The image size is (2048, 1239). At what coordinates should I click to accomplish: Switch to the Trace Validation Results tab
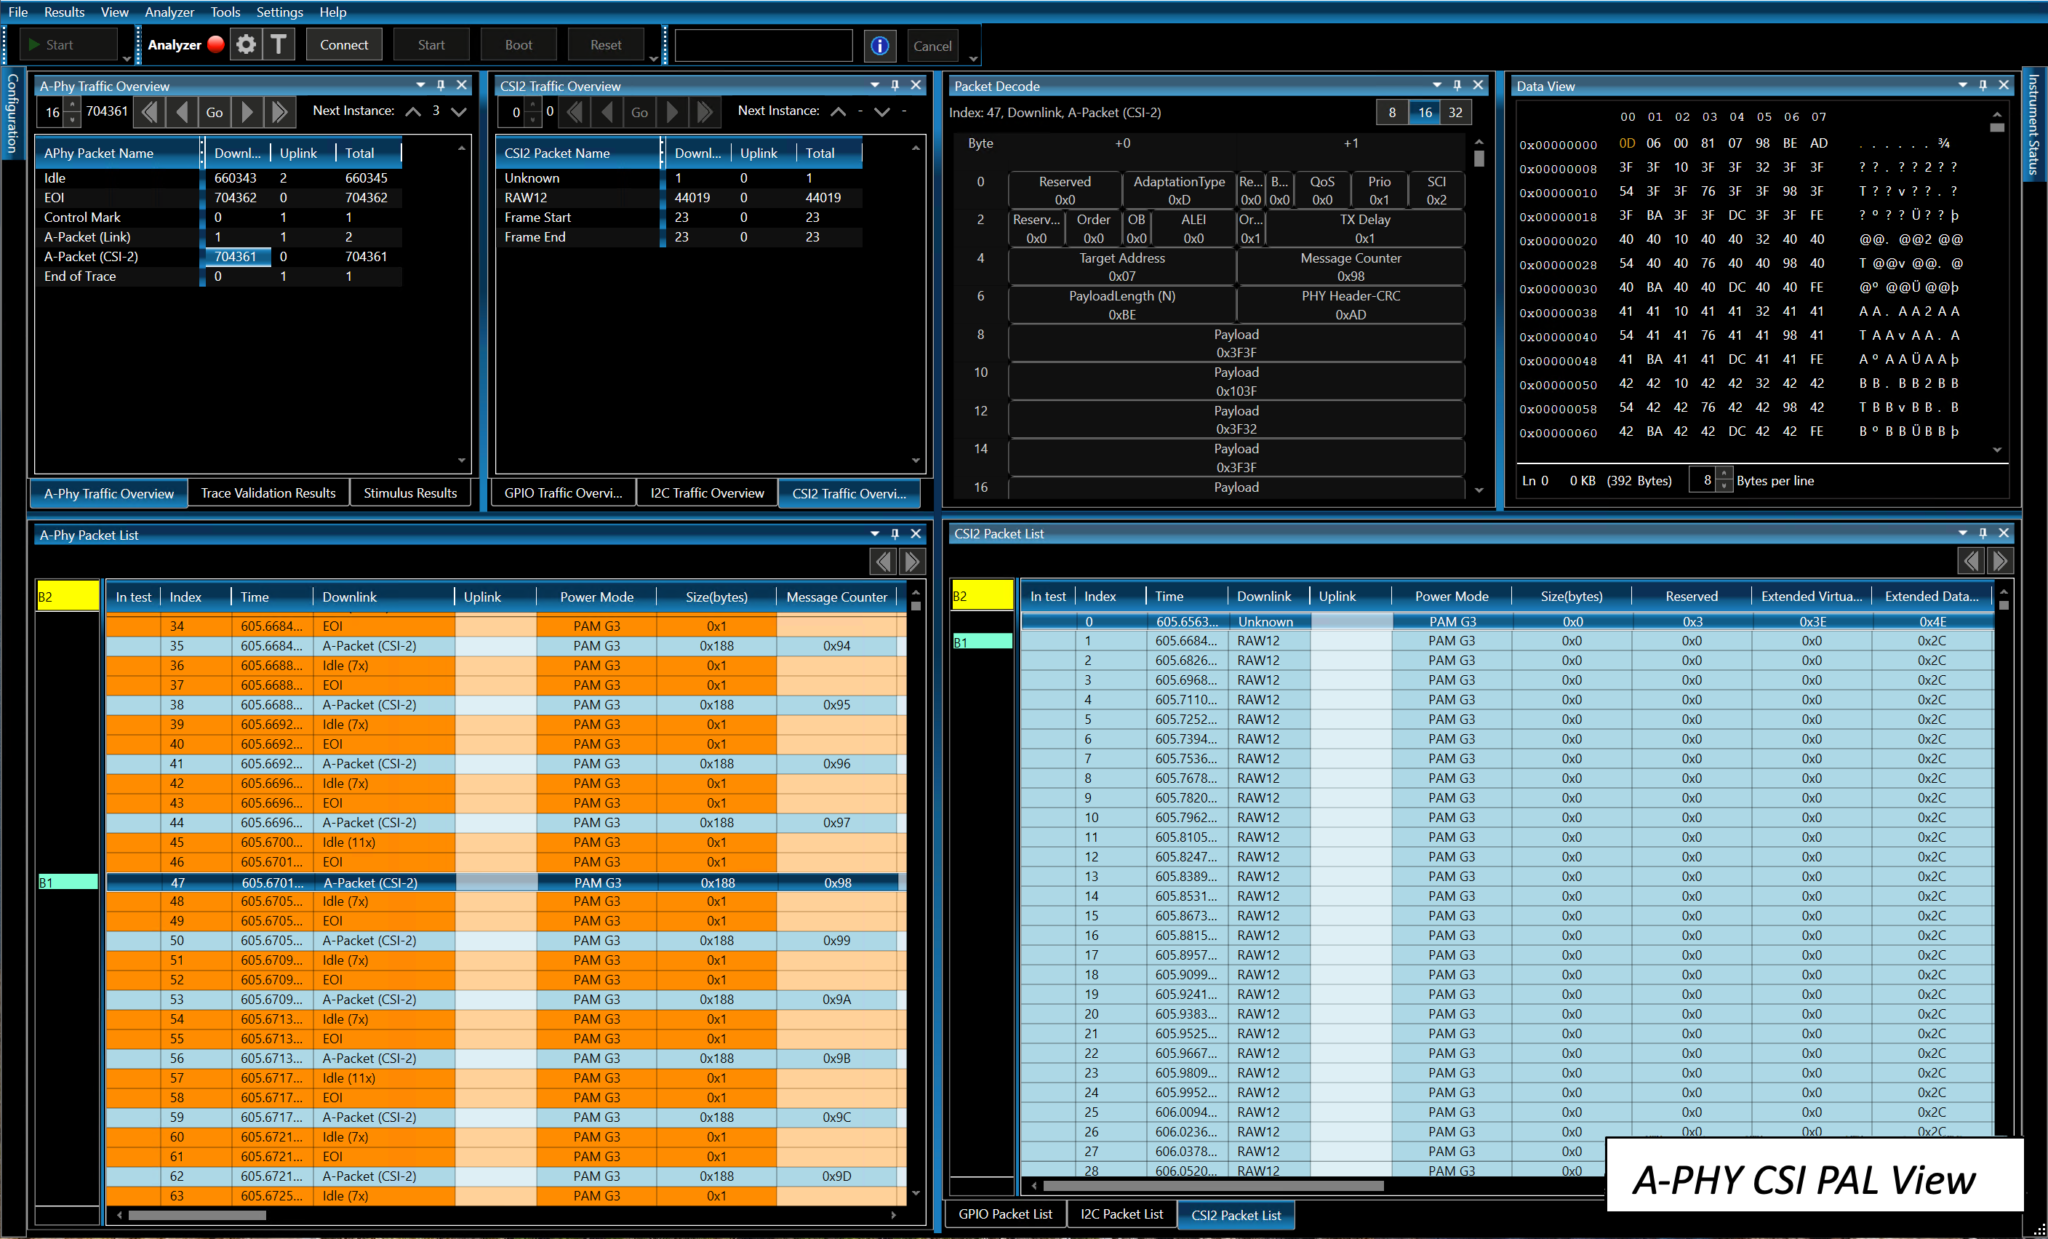coord(267,493)
